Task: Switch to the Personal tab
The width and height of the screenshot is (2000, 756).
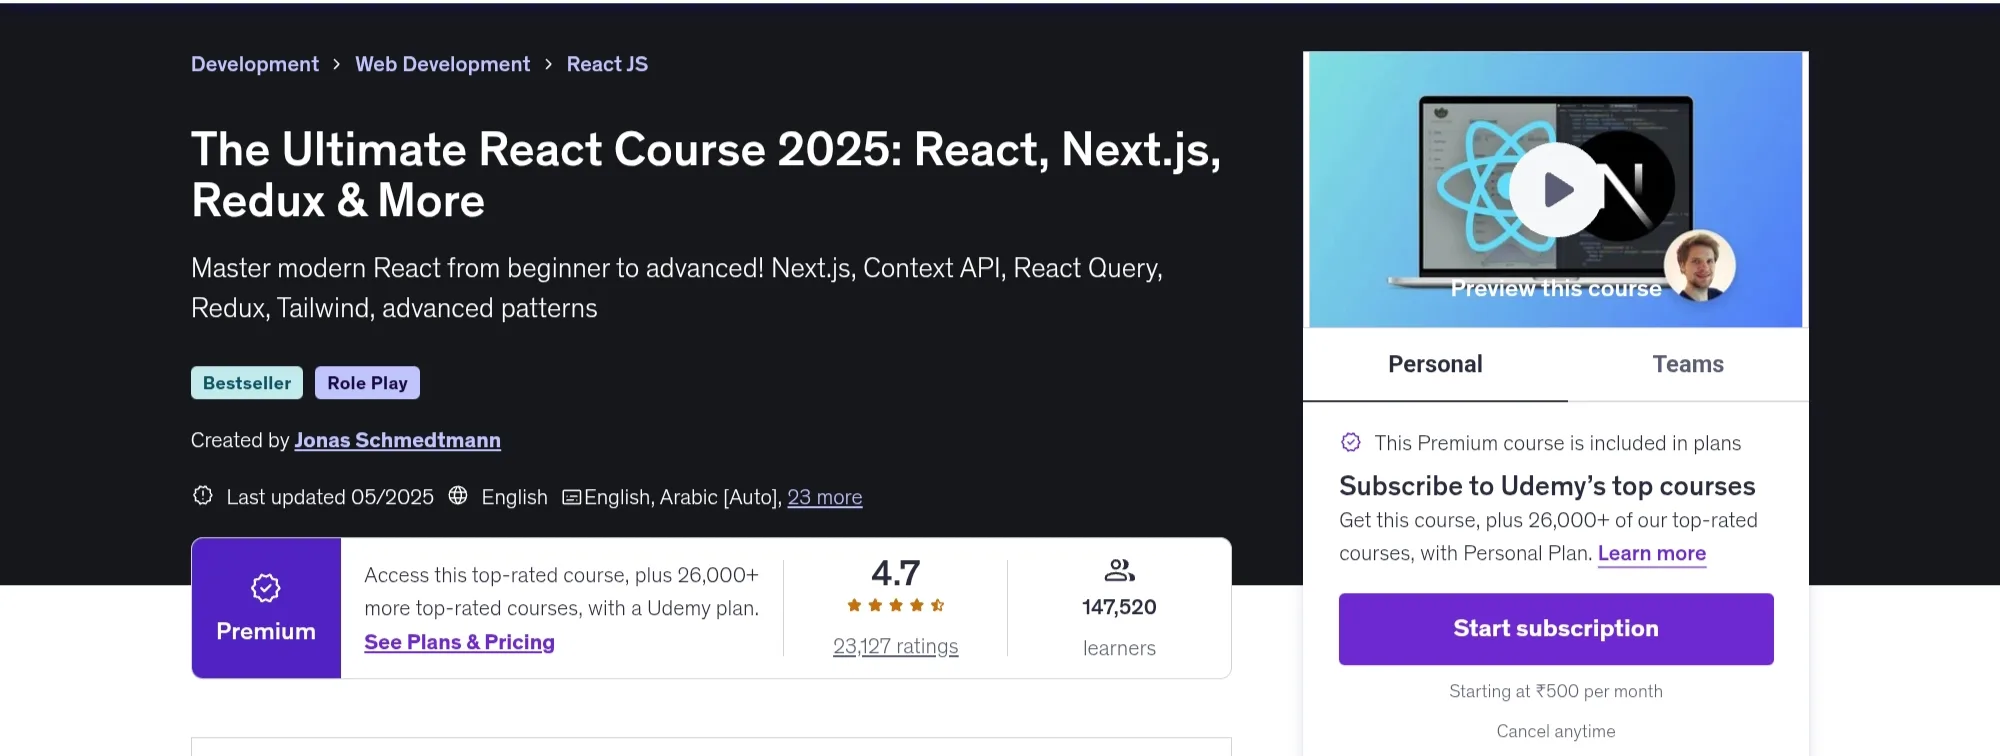Action: (1435, 364)
